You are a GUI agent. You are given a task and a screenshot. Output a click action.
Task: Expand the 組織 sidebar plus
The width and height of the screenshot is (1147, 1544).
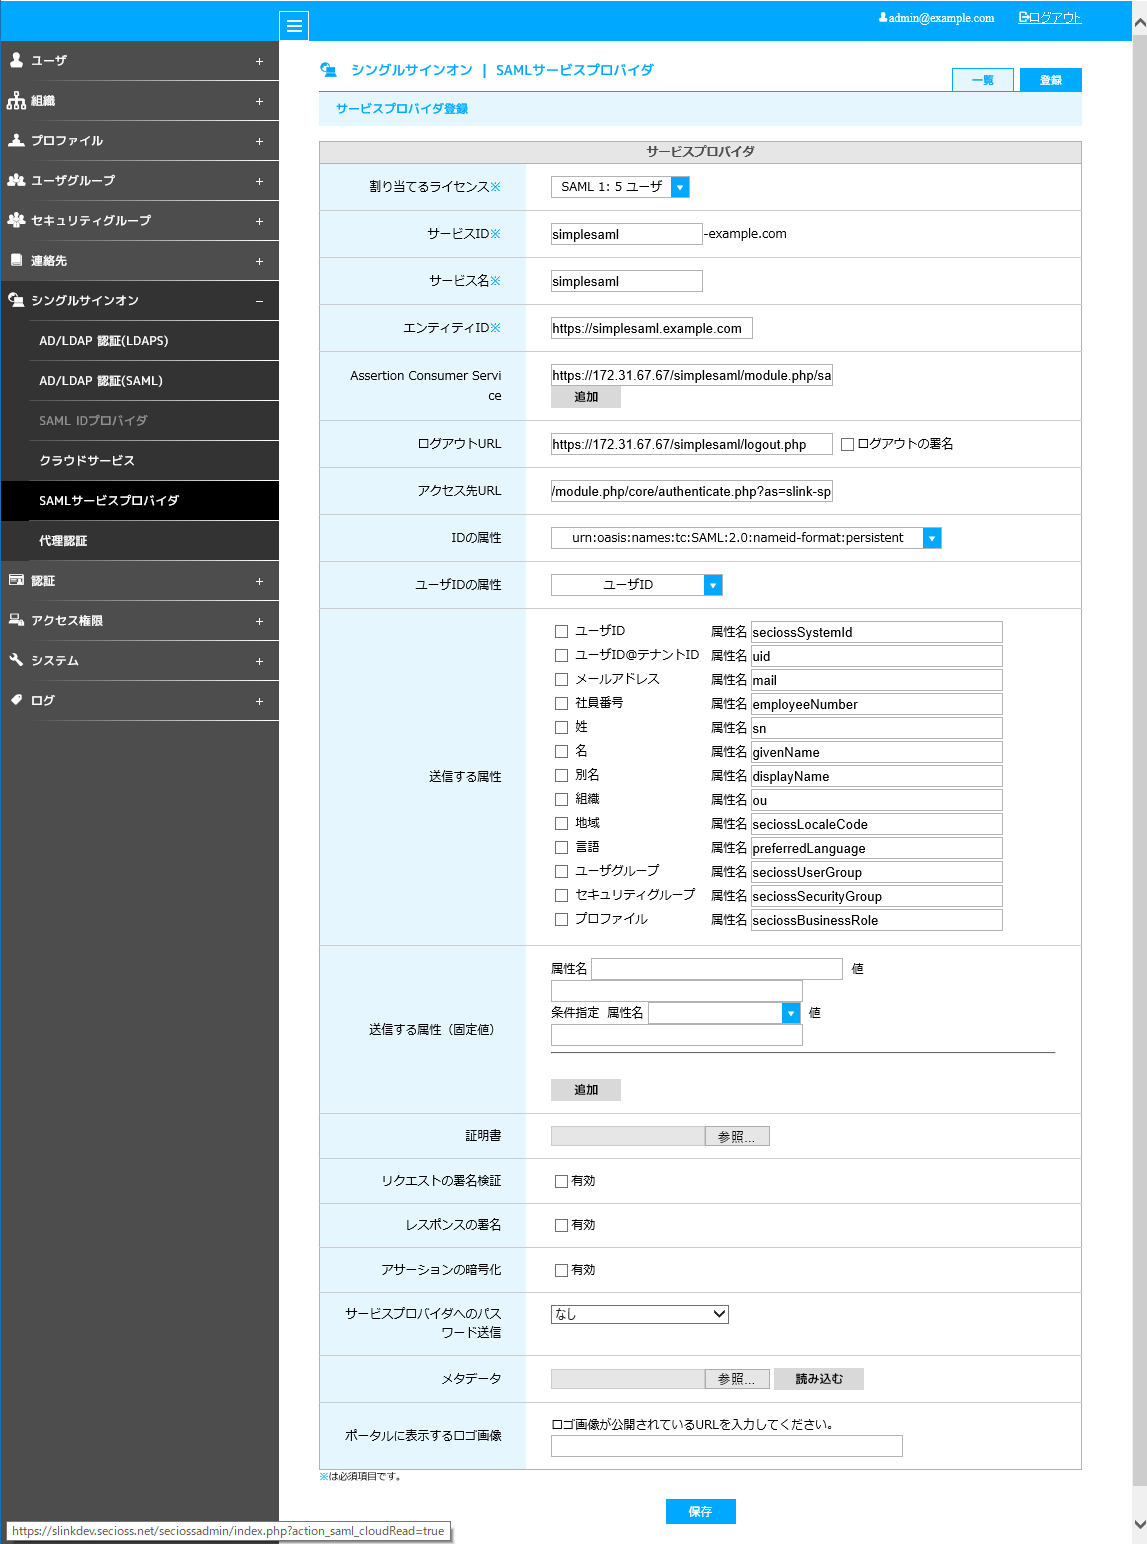[x=259, y=101]
